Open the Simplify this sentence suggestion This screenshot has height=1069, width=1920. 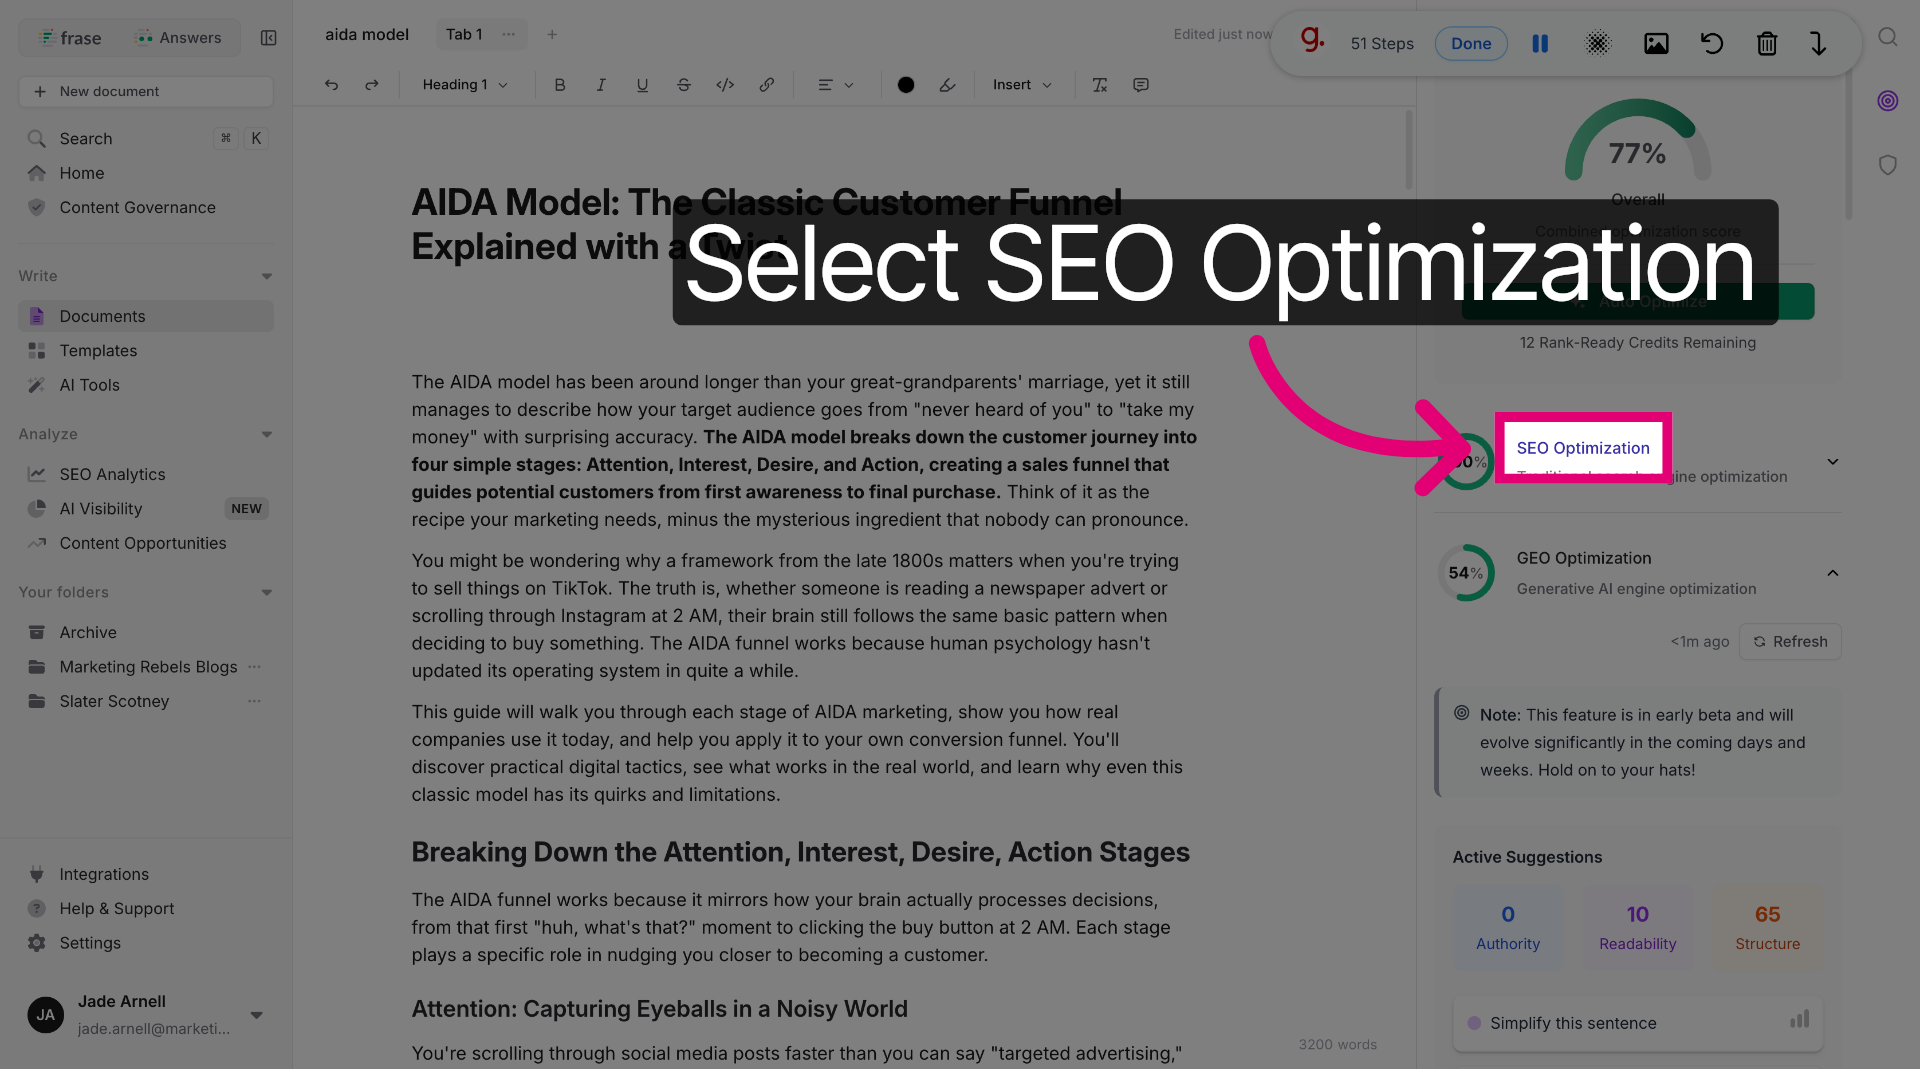(x=1638, y=1023)
